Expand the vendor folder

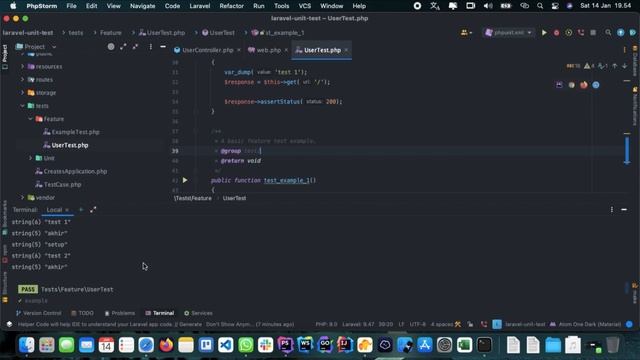click(x=22, y=198)
